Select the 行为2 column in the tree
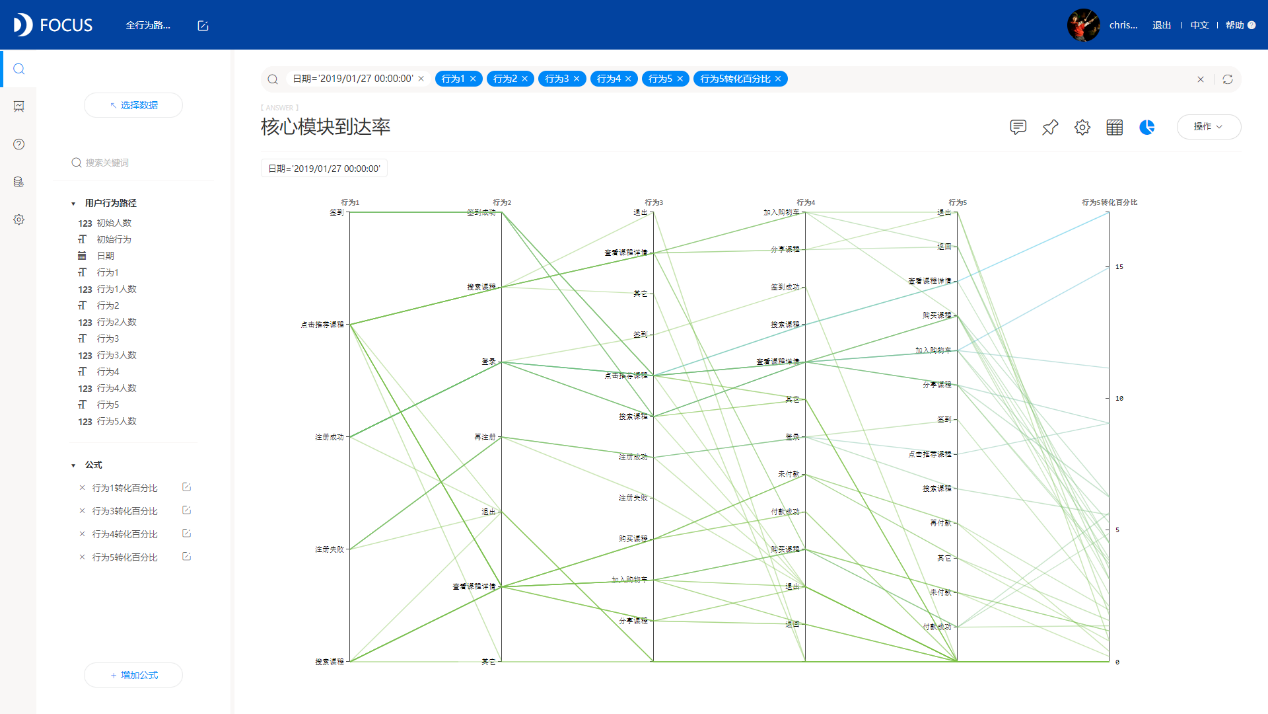This screenshot has width=1268, height=714. pos(108,306)
